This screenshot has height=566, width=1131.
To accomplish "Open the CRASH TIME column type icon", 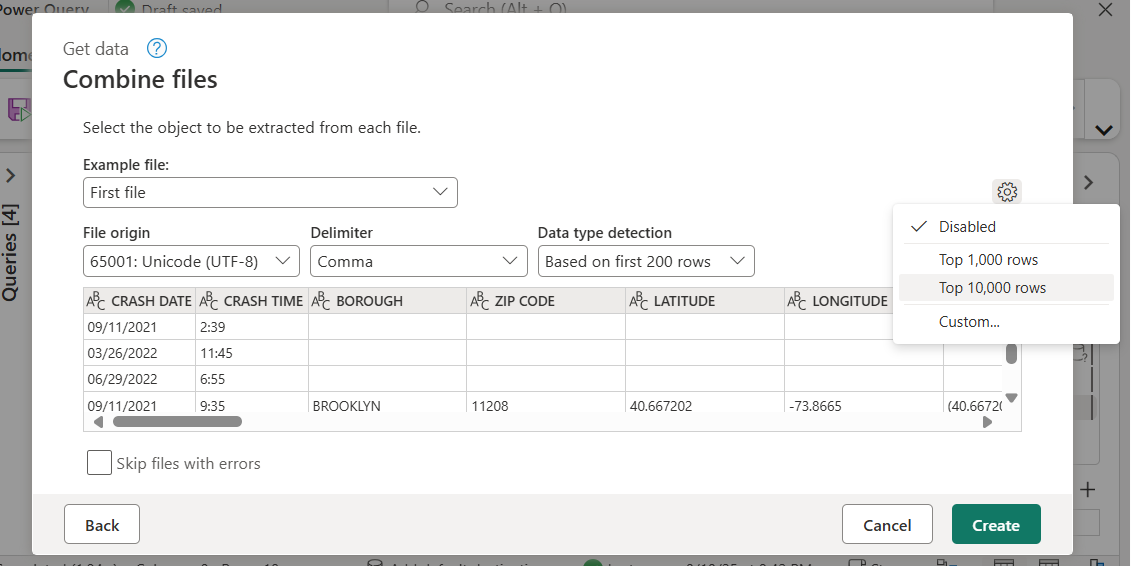I will 208,301.
